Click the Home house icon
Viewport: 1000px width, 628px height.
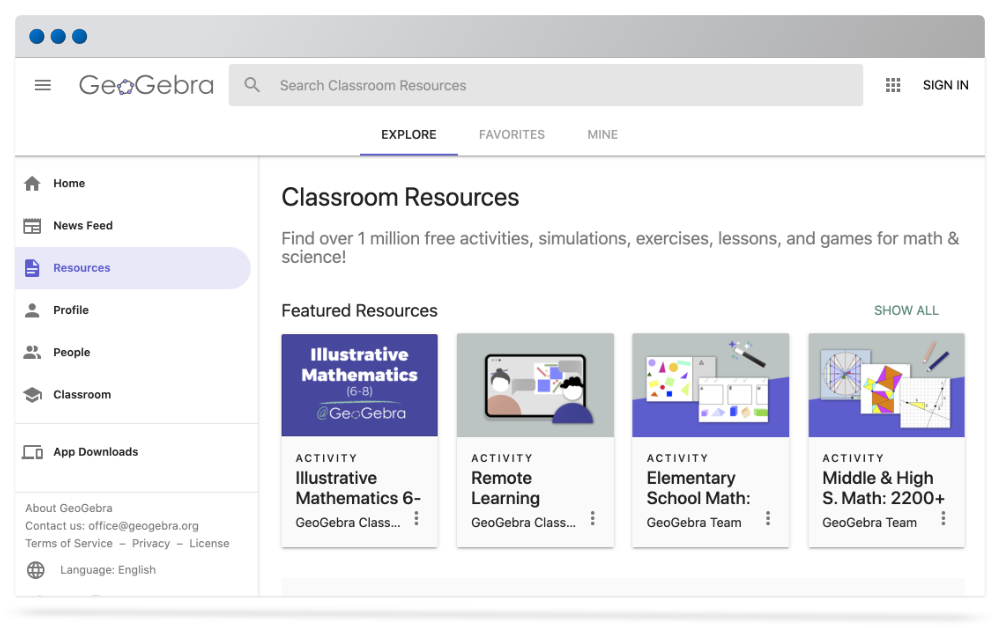pos(33,183)
